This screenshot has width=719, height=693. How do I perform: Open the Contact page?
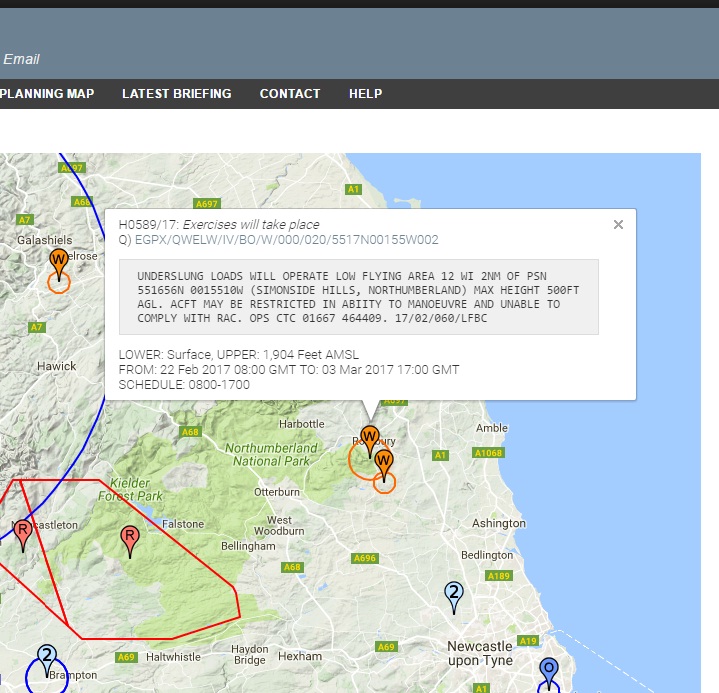tap(290, 94)
